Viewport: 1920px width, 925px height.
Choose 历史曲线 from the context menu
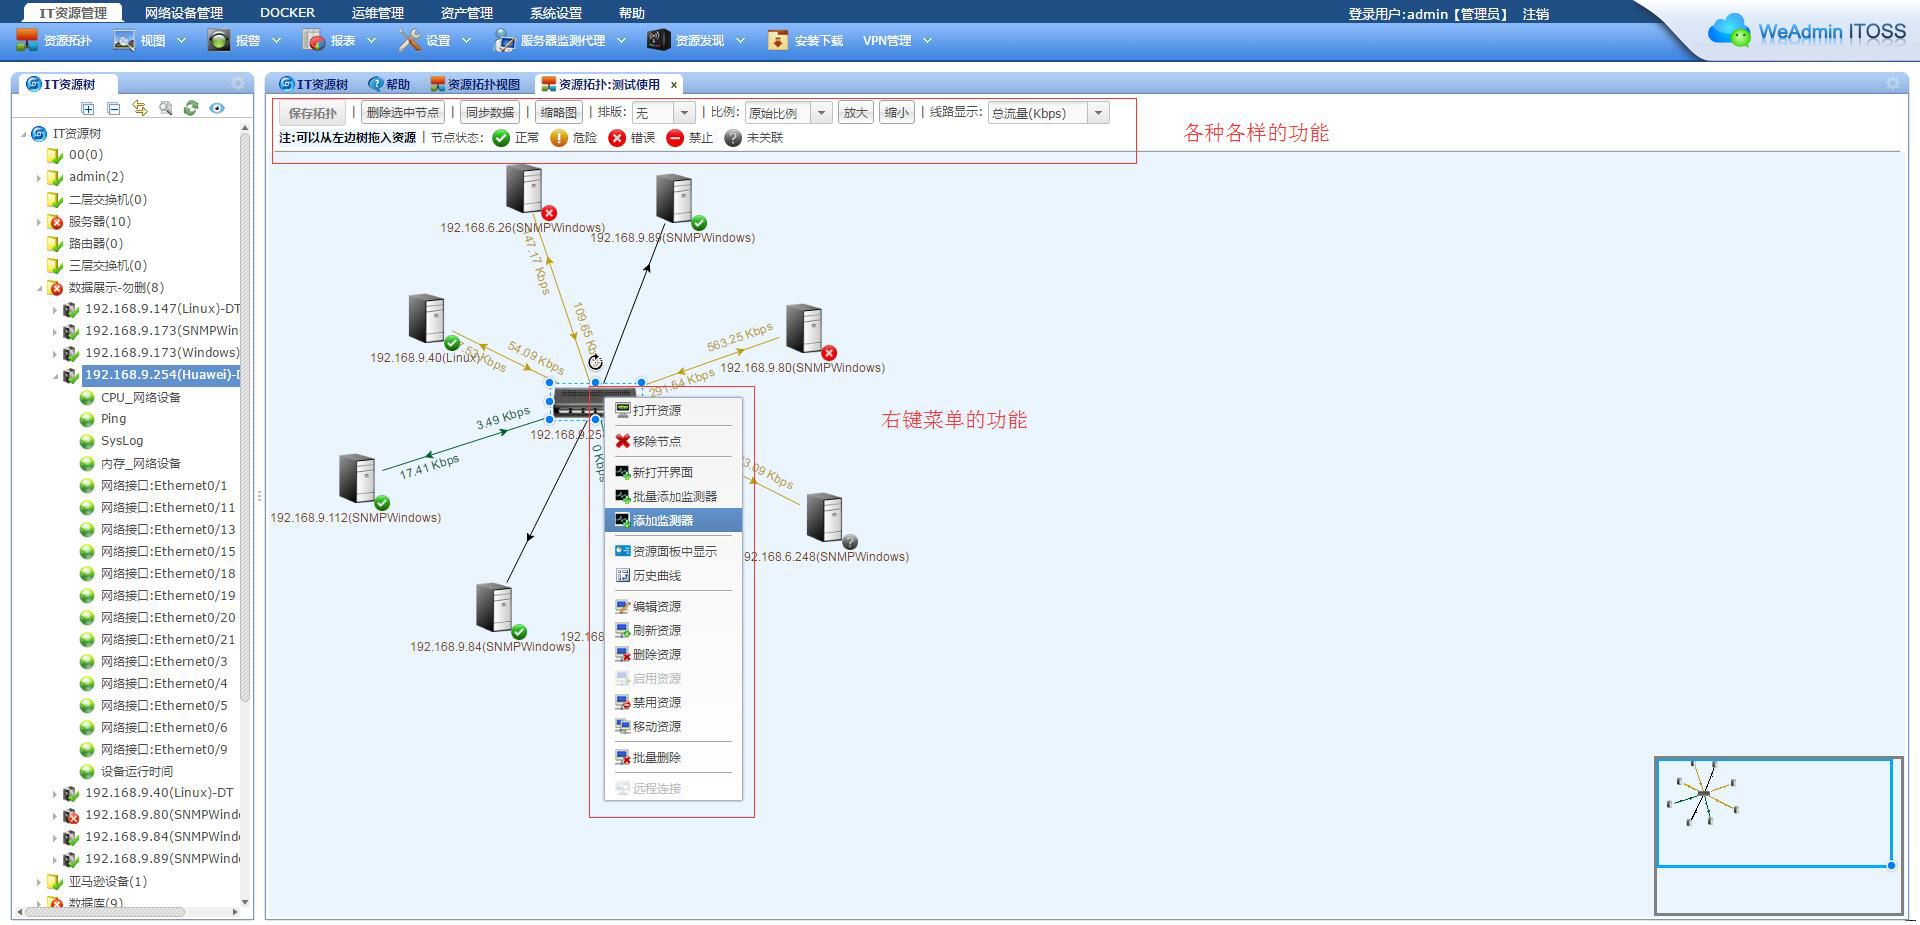tap(656, 575)
